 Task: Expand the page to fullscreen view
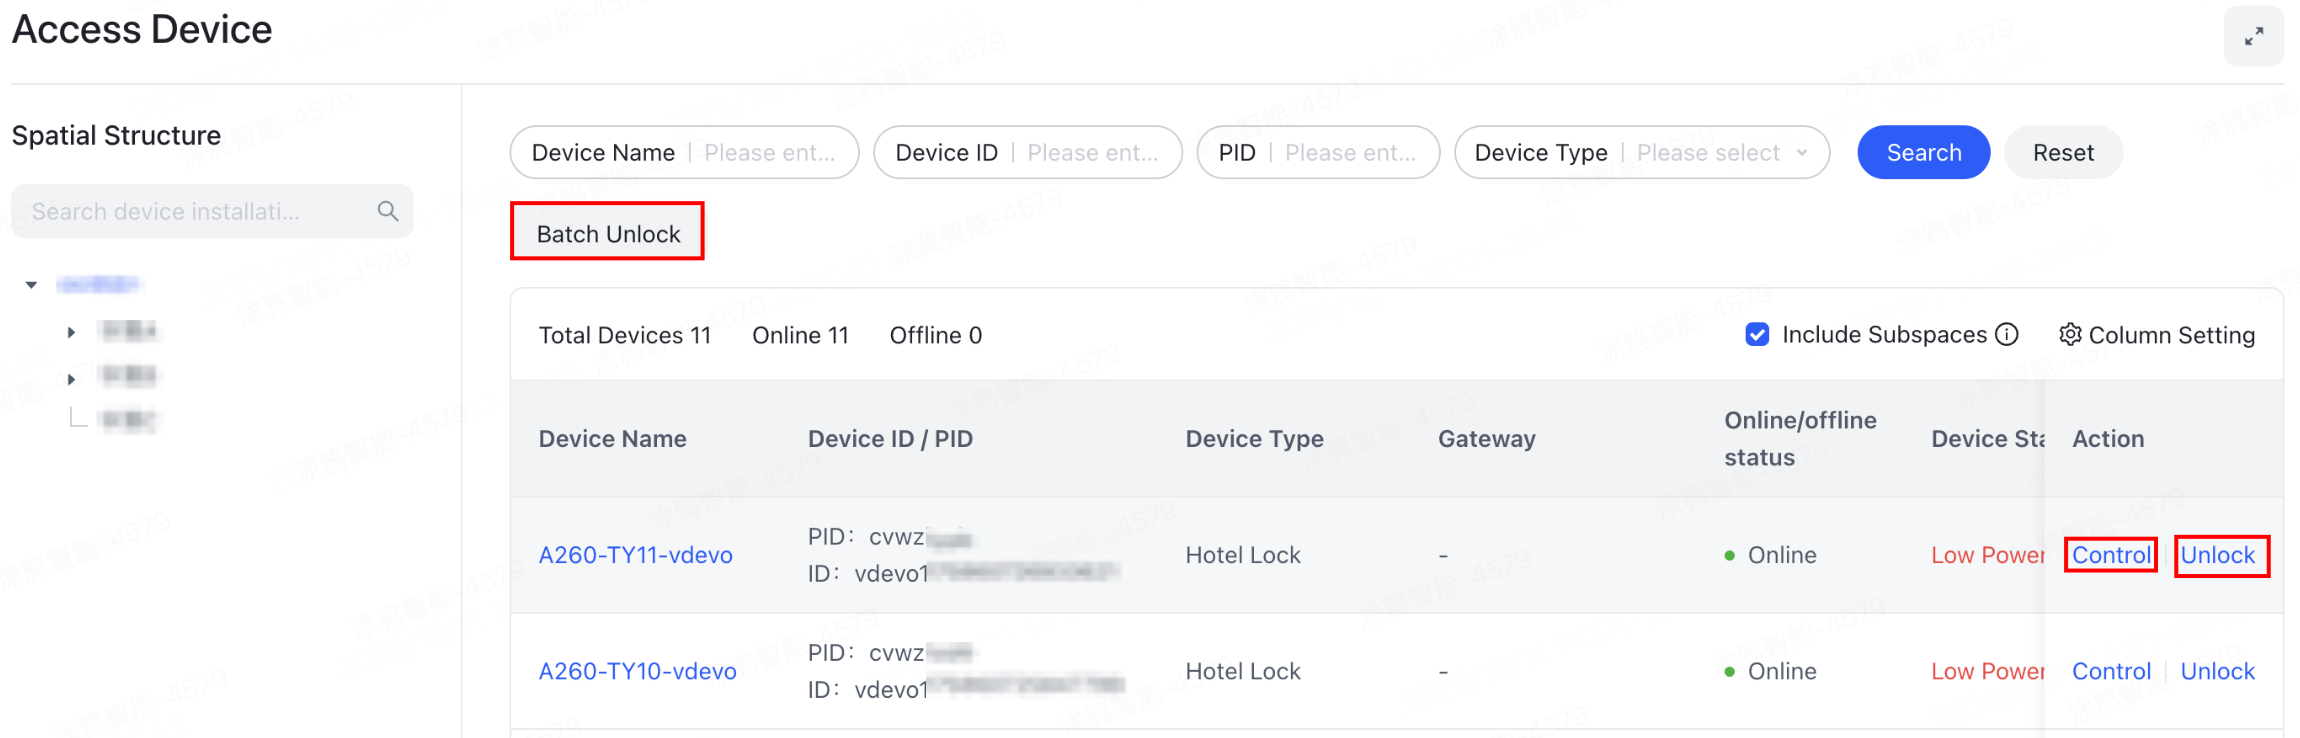(2253, 36)
